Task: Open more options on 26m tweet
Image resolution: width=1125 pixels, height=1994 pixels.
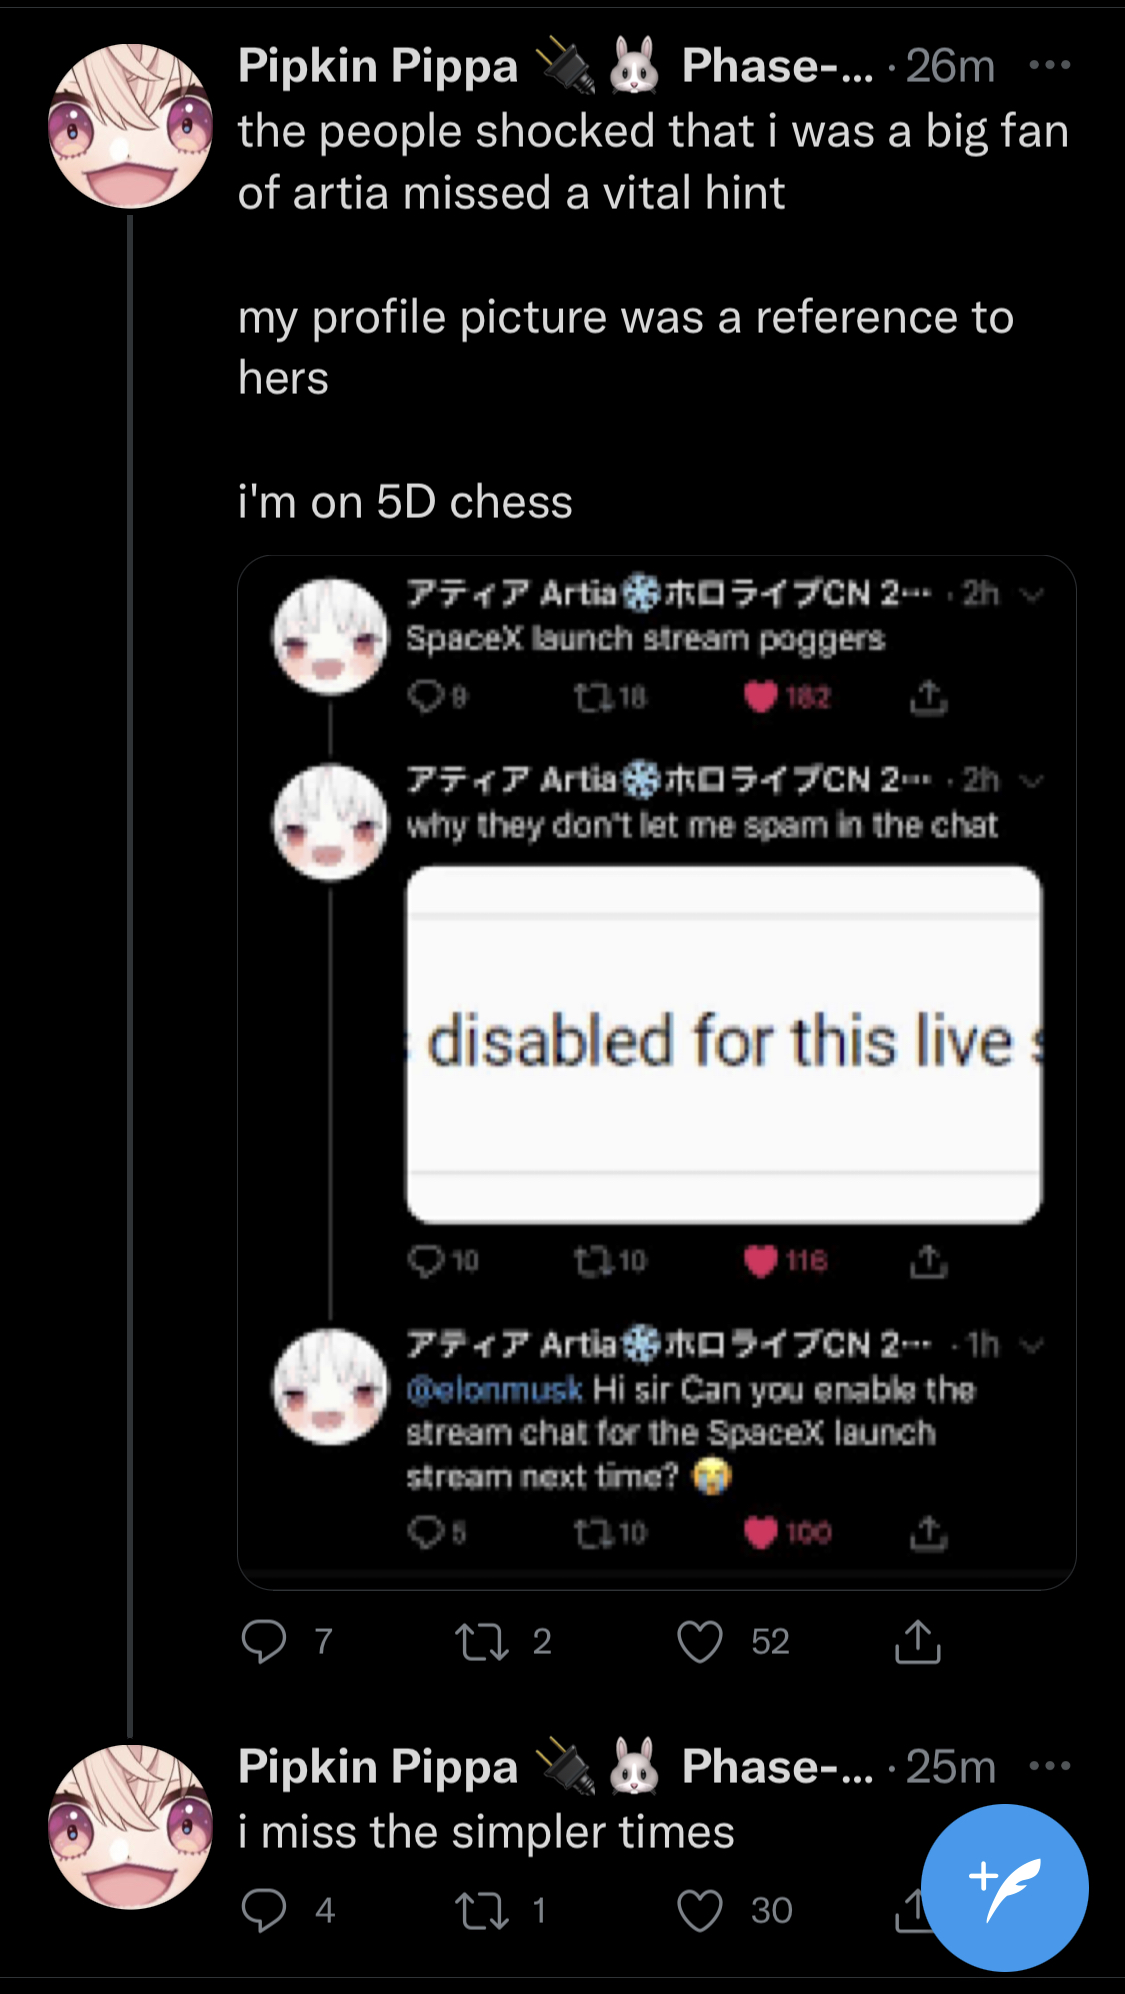Action: (1050, 66)
